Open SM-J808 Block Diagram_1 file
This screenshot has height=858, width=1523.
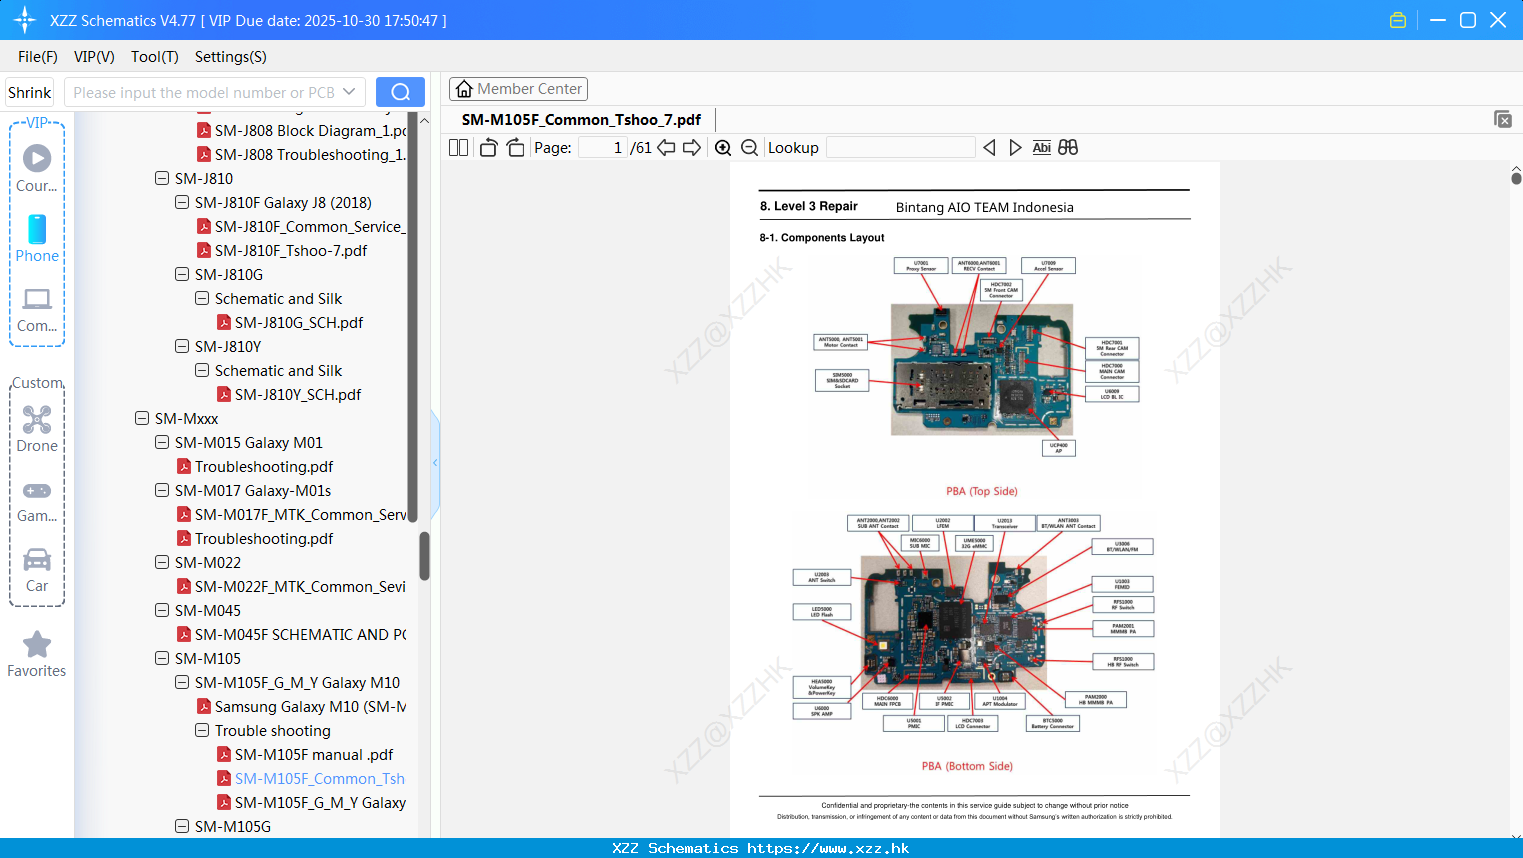[301, 130]
